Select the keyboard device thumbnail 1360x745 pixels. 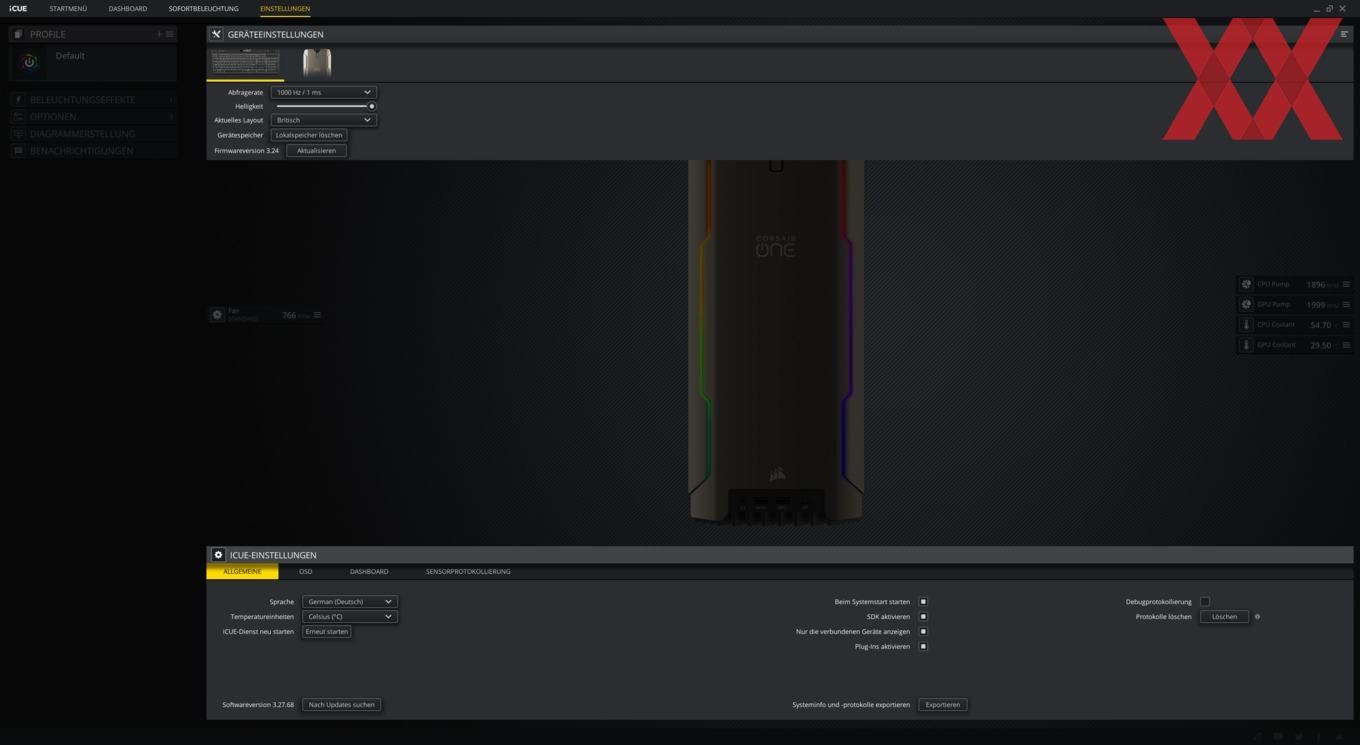[245, 62]
